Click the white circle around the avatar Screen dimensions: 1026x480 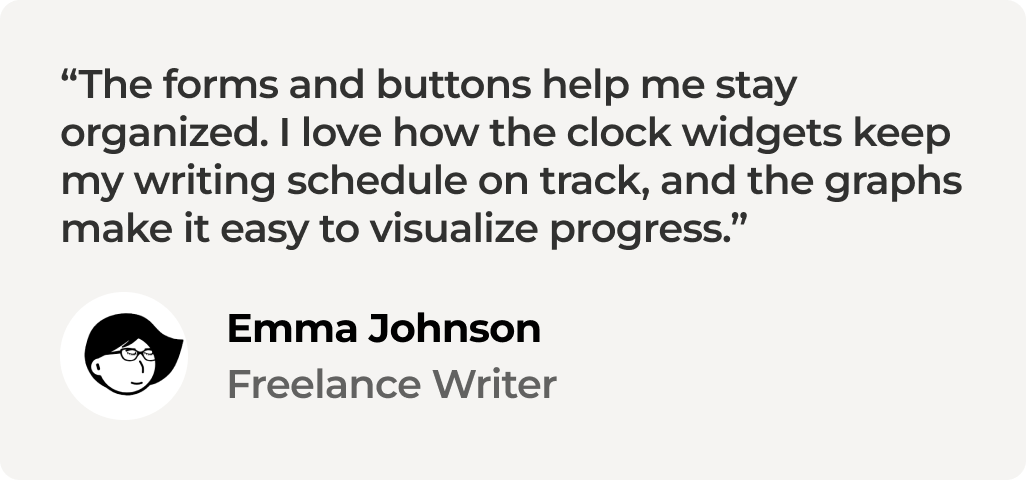(x=124, y=356)
